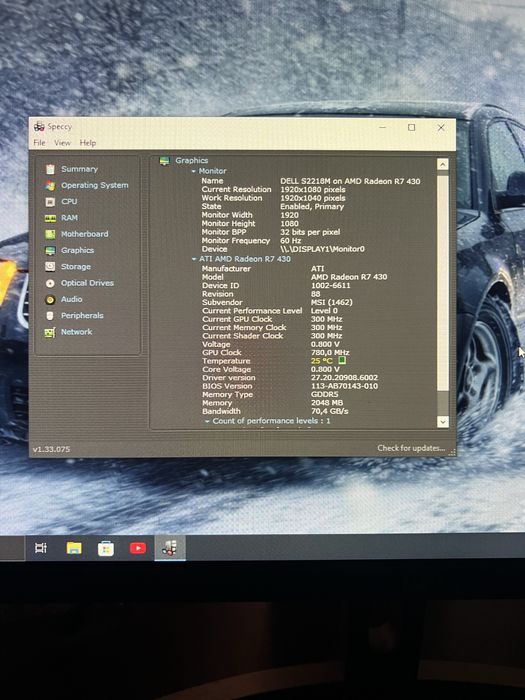Viewport: 525px width, 700px height.
Task: Select the Peripherals section
Action: click(x=82, y=316)
